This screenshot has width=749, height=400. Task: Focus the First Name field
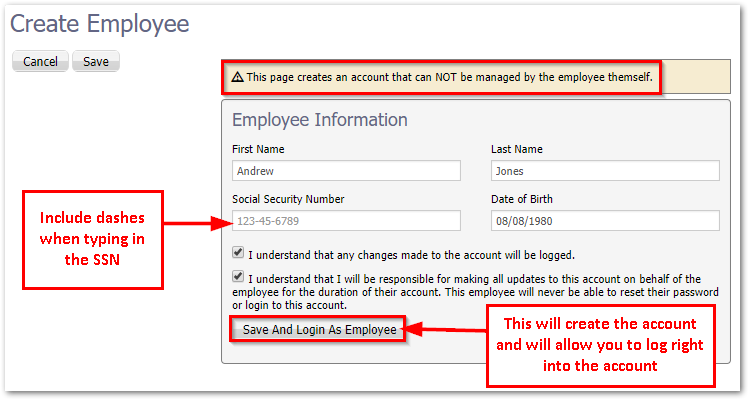click(x=346, y=171)
